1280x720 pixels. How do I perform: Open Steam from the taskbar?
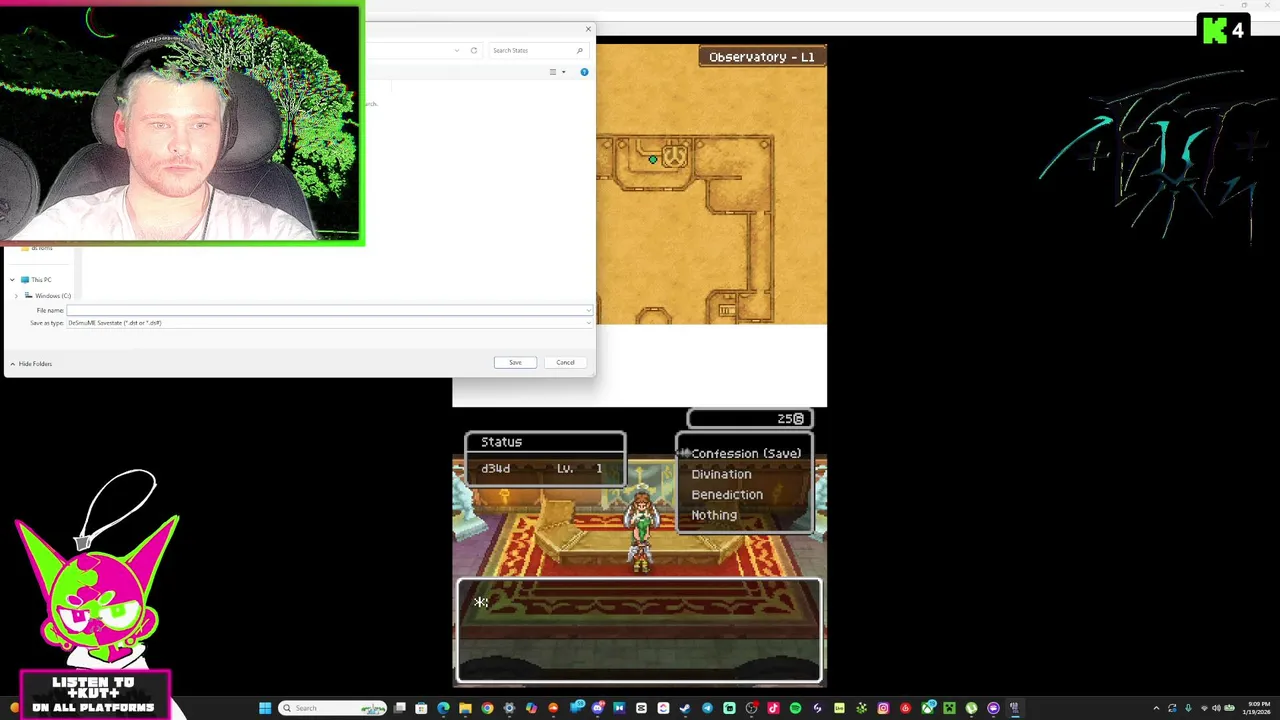684,708
